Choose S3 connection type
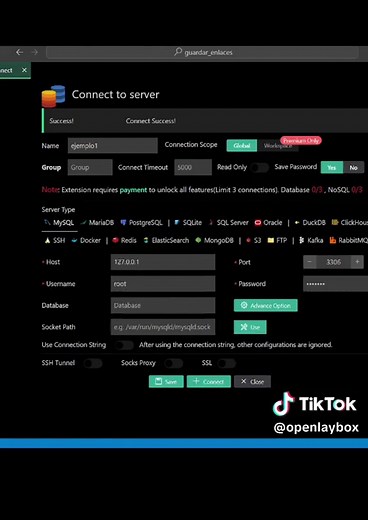 coord(253,240)
